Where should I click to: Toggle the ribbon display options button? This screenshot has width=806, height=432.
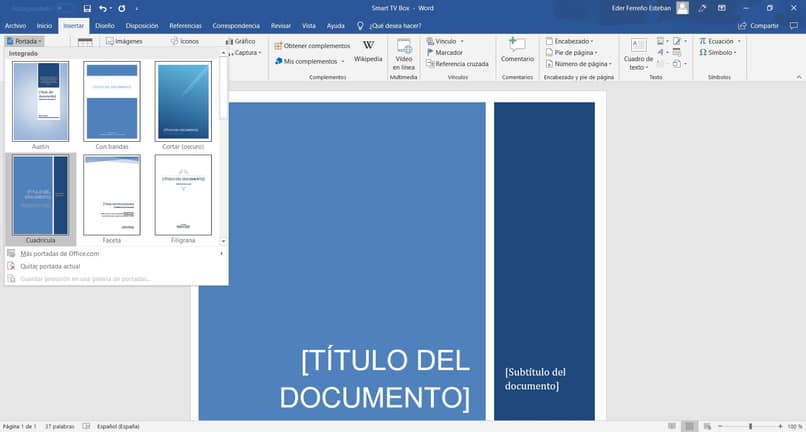tap(722, 8)
